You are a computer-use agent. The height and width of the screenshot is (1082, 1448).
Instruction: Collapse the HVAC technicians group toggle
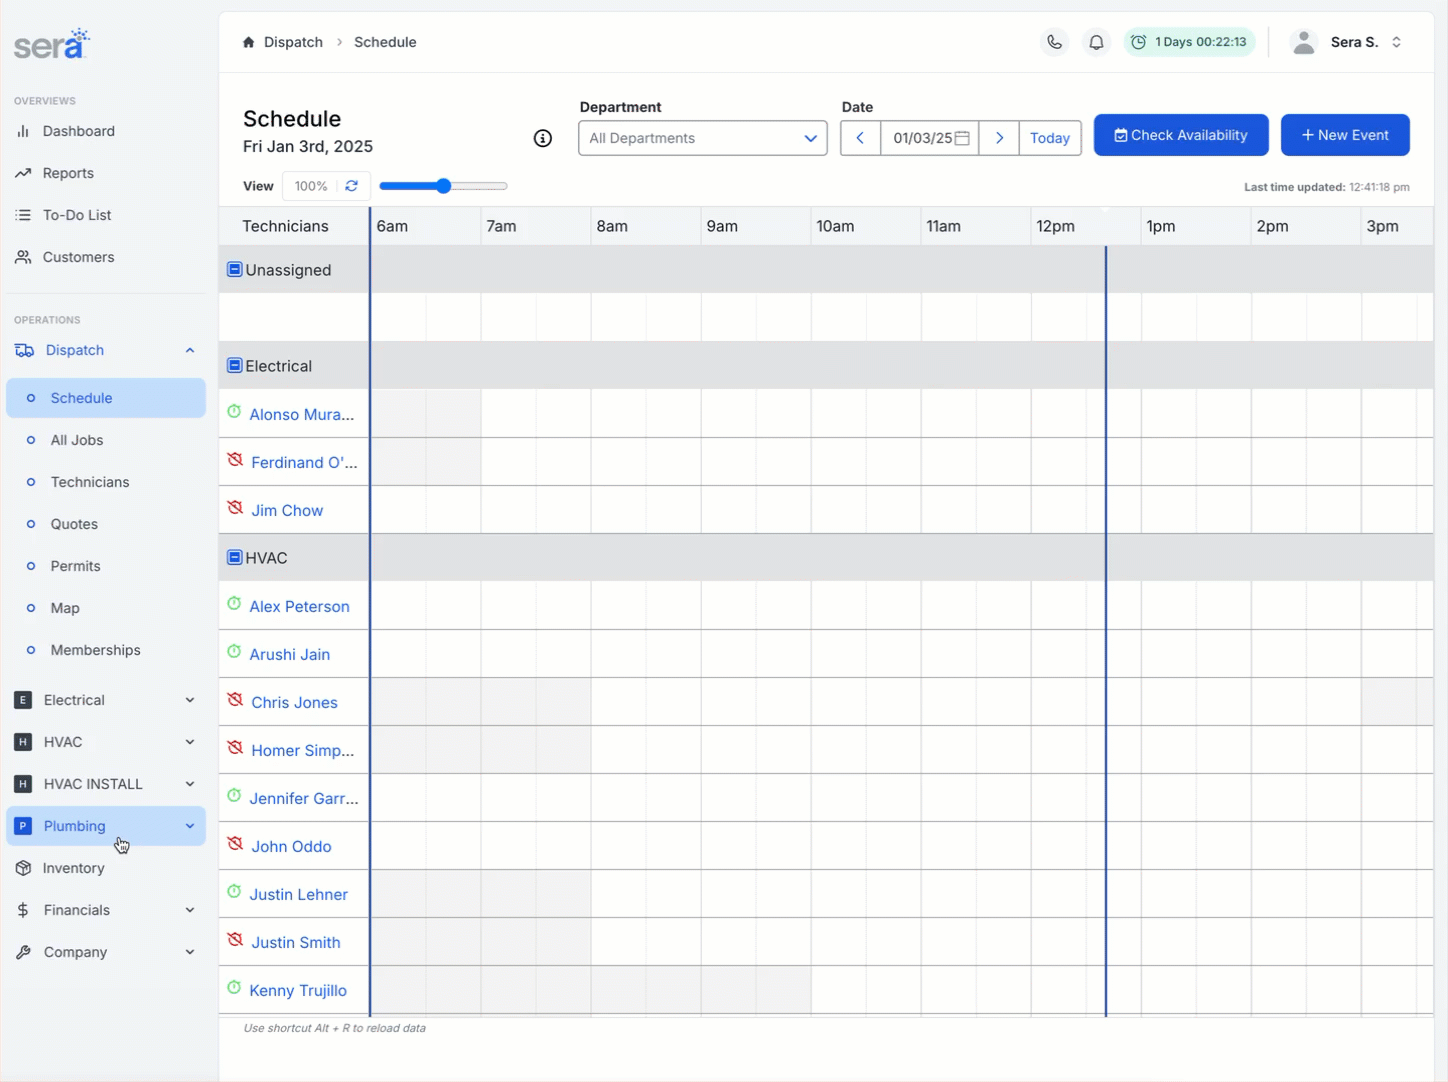point(235,557)
